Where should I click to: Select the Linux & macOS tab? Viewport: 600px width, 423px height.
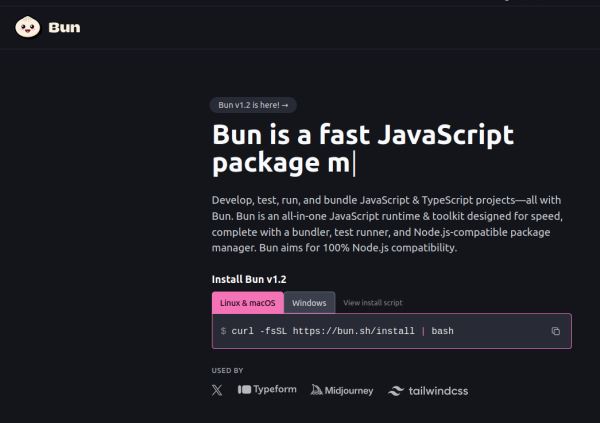point(248,303)
